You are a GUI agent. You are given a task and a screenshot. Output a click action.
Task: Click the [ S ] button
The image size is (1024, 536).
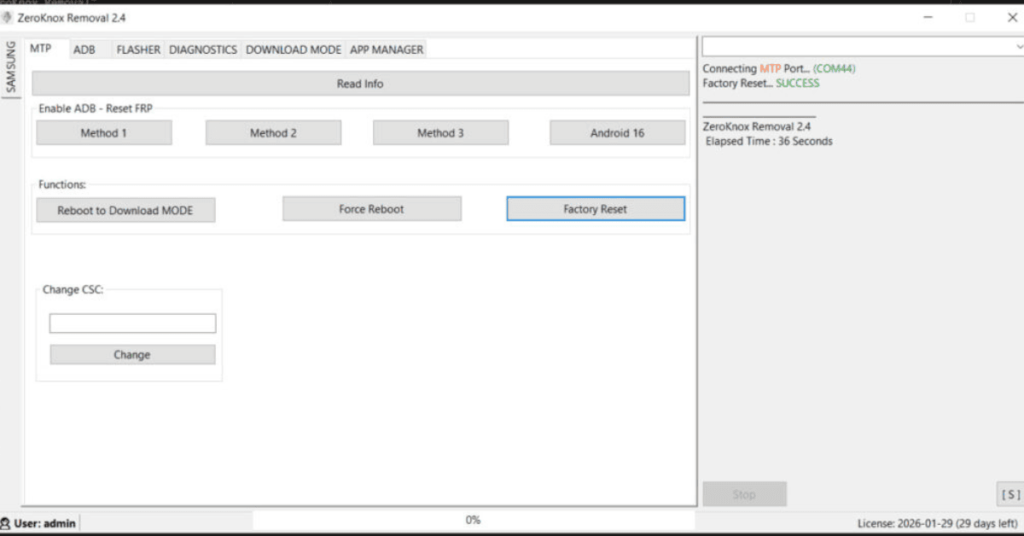[x=1010, y=494]
